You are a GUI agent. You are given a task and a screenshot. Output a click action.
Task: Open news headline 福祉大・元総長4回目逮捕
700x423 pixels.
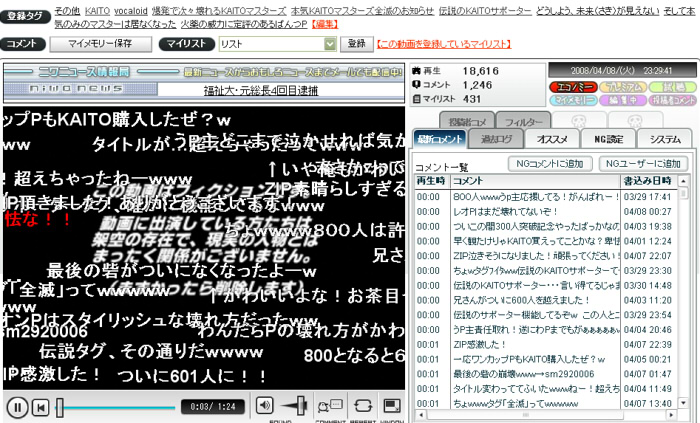tap(261, 91)
